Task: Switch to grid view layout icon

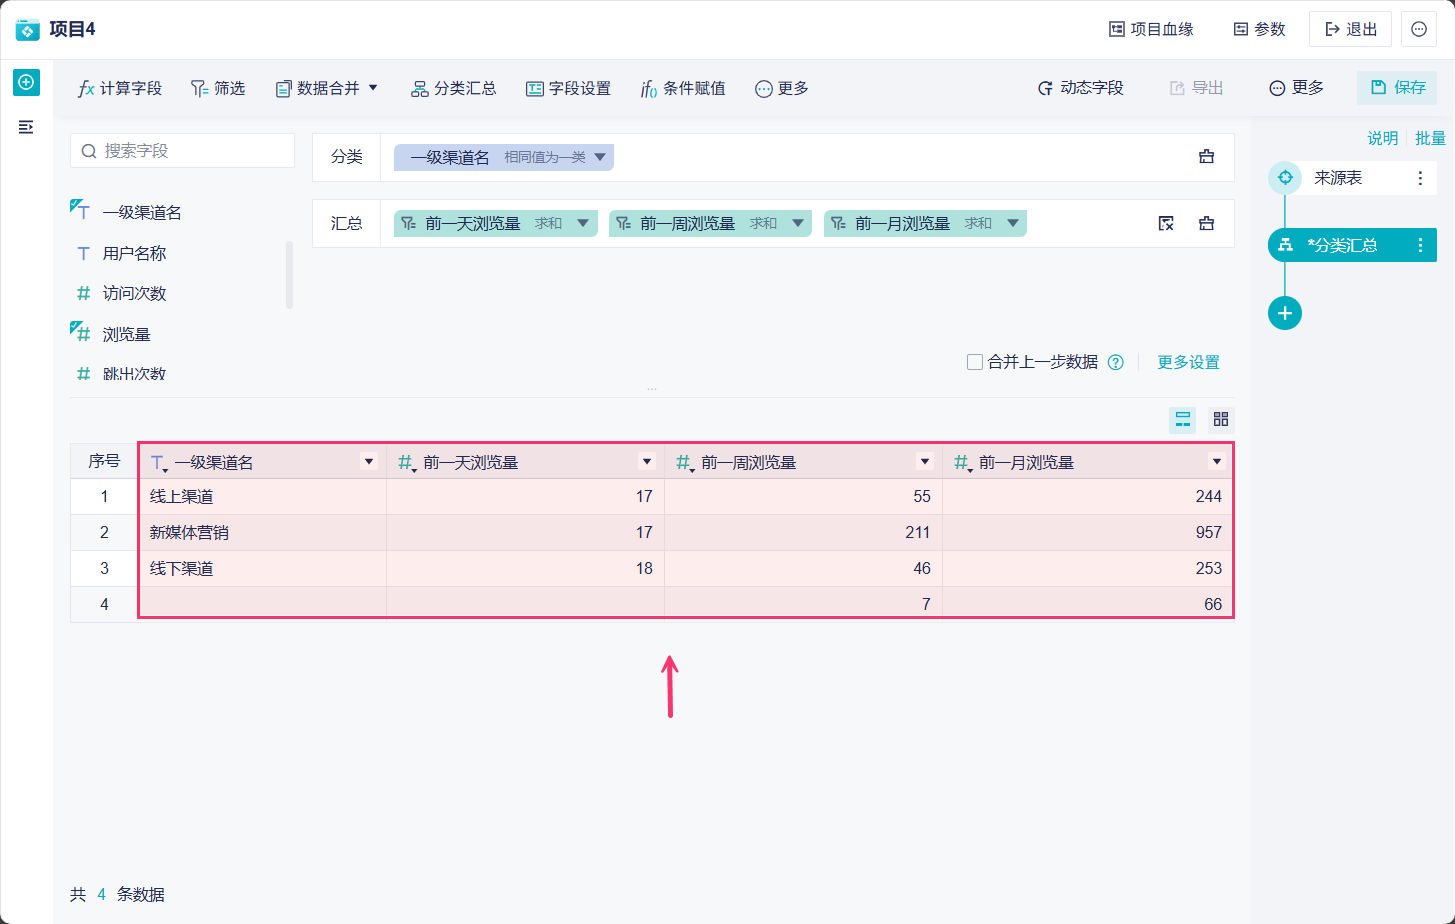Action: coord(1221,419)
